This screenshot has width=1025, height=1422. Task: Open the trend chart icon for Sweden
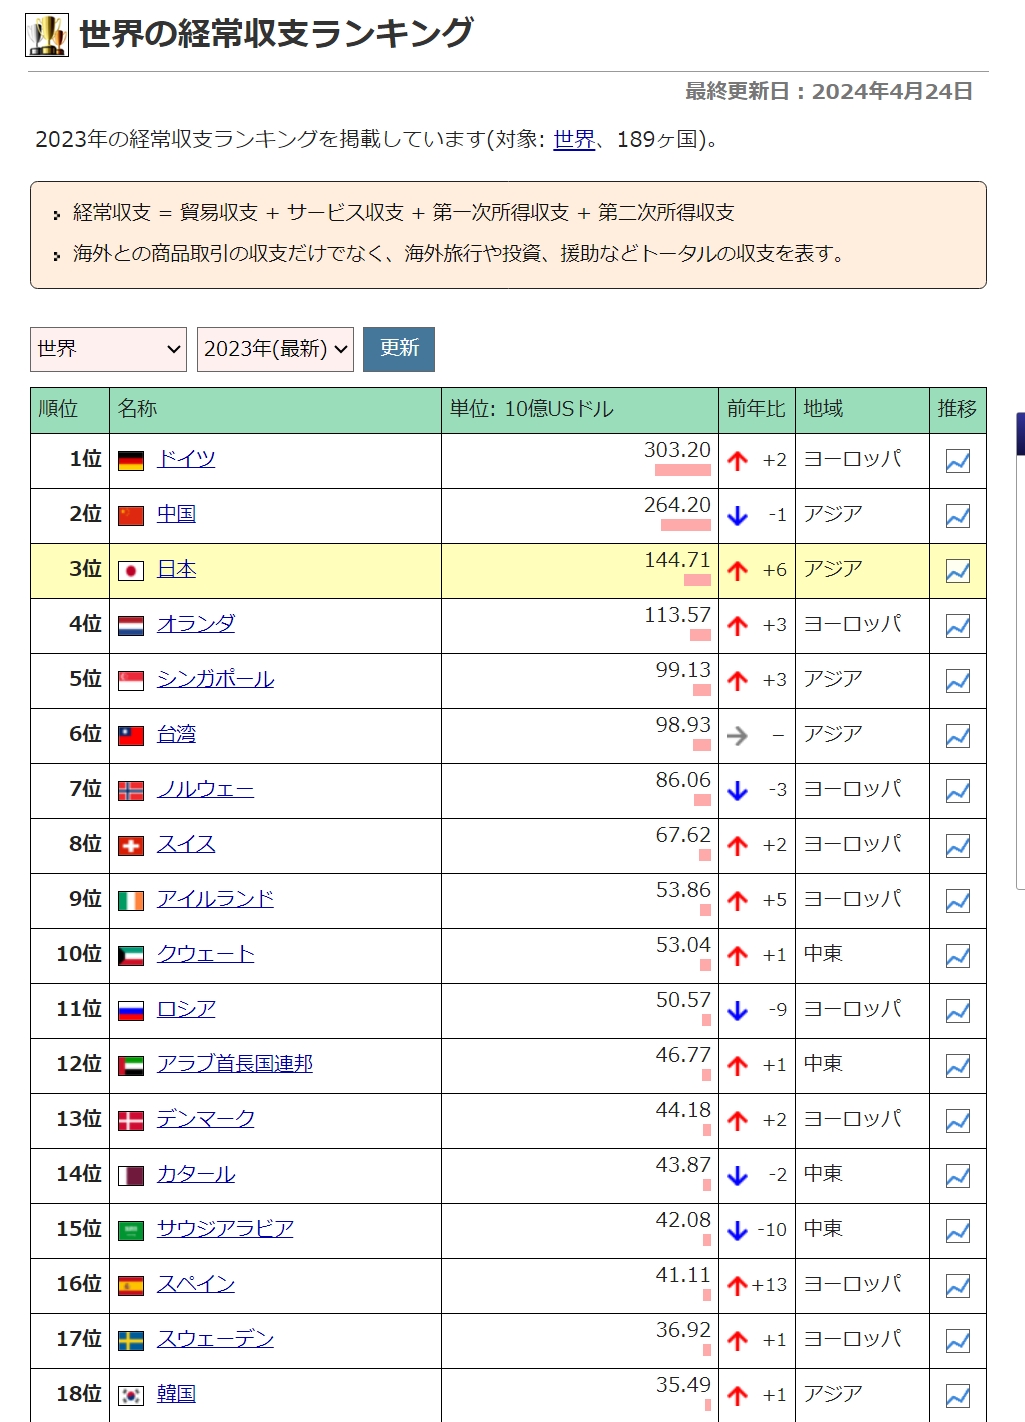point(957,1341)
